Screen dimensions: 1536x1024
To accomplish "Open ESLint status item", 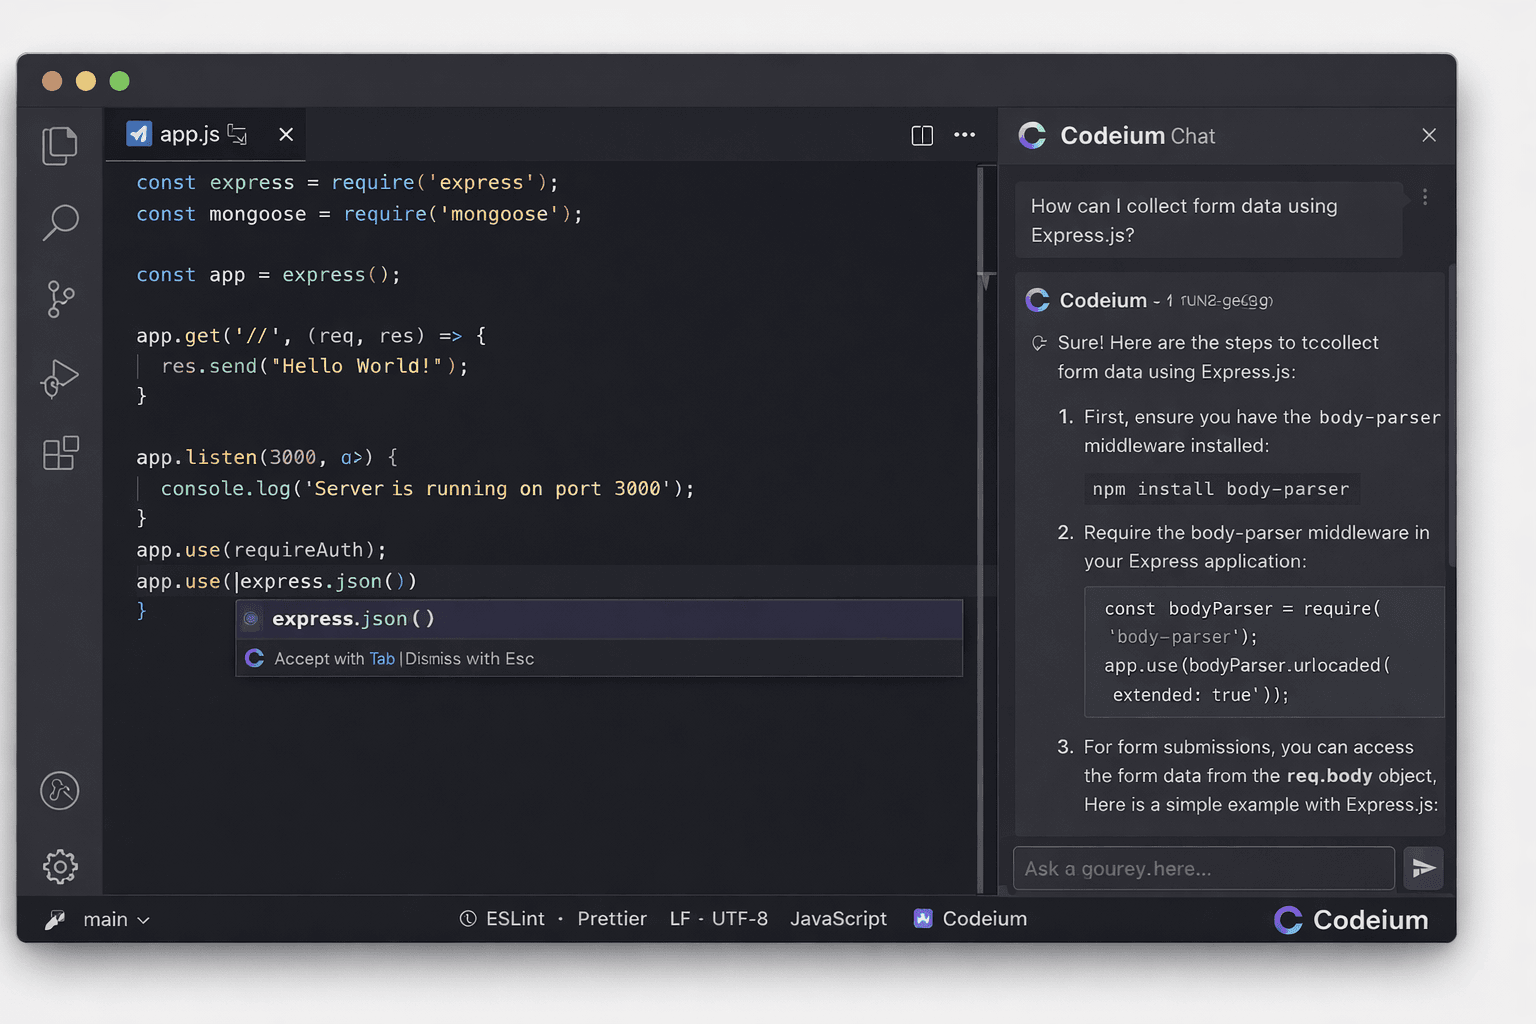I will tap(502, 918).
